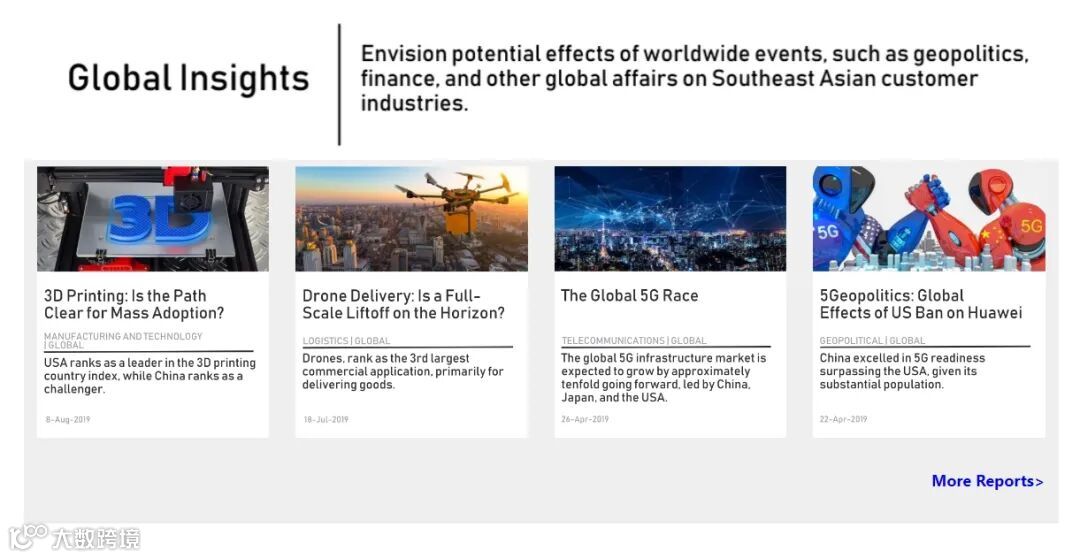Select 'MANUFACTURING AND TECHNOLOGY | GLOBAL' category label

(x=123, y=340)
